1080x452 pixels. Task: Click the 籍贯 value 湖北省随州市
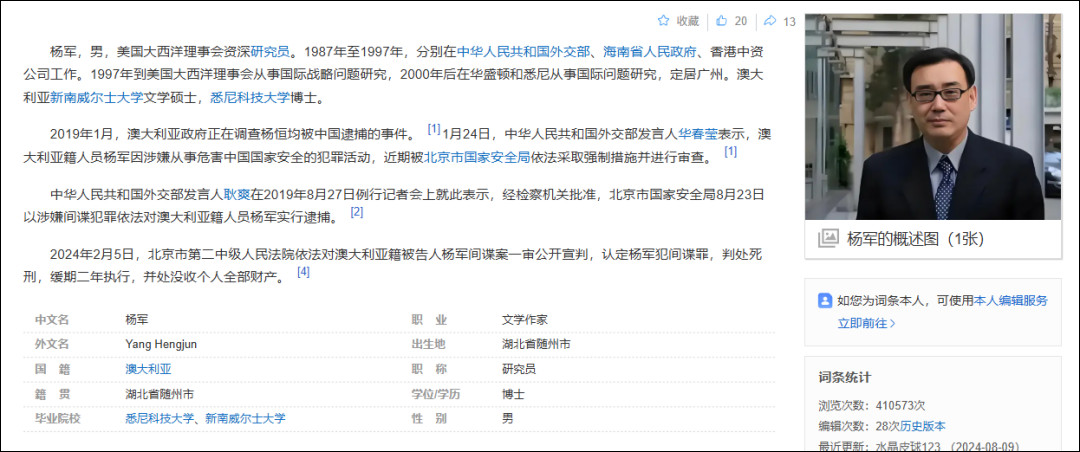159,394
